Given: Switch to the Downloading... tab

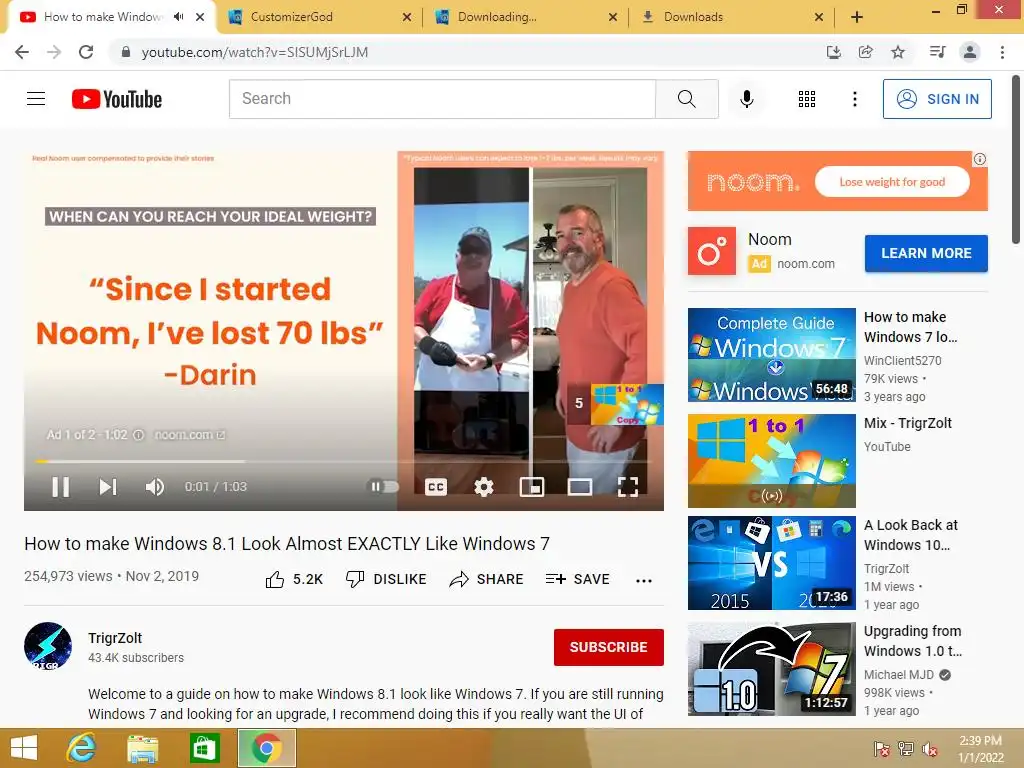Looking at the screenshot, I should point(497,17).
